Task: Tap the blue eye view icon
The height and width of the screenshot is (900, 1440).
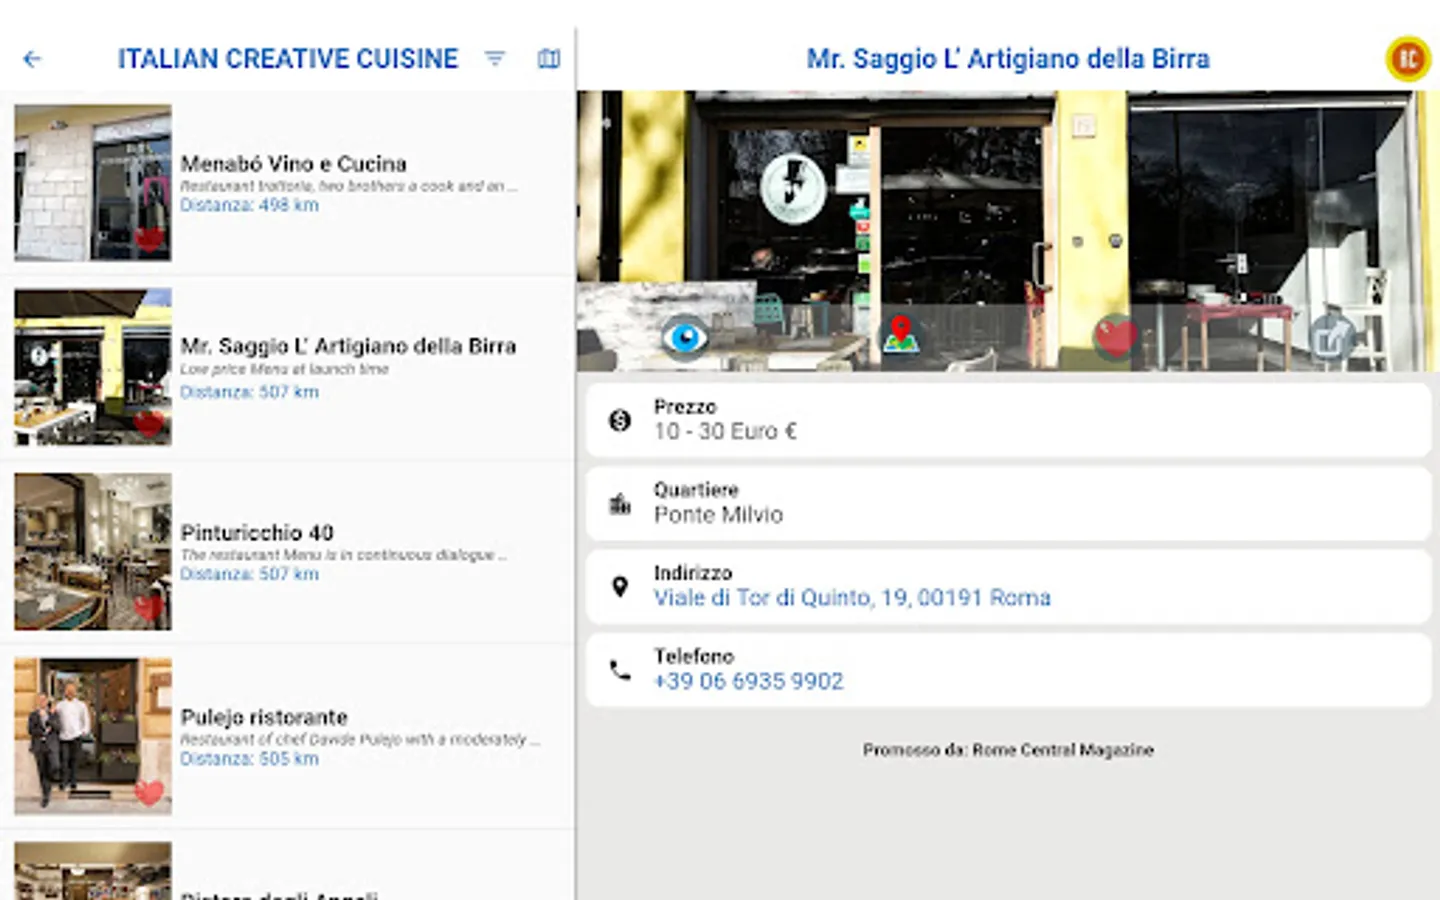Action: (685, 338)
